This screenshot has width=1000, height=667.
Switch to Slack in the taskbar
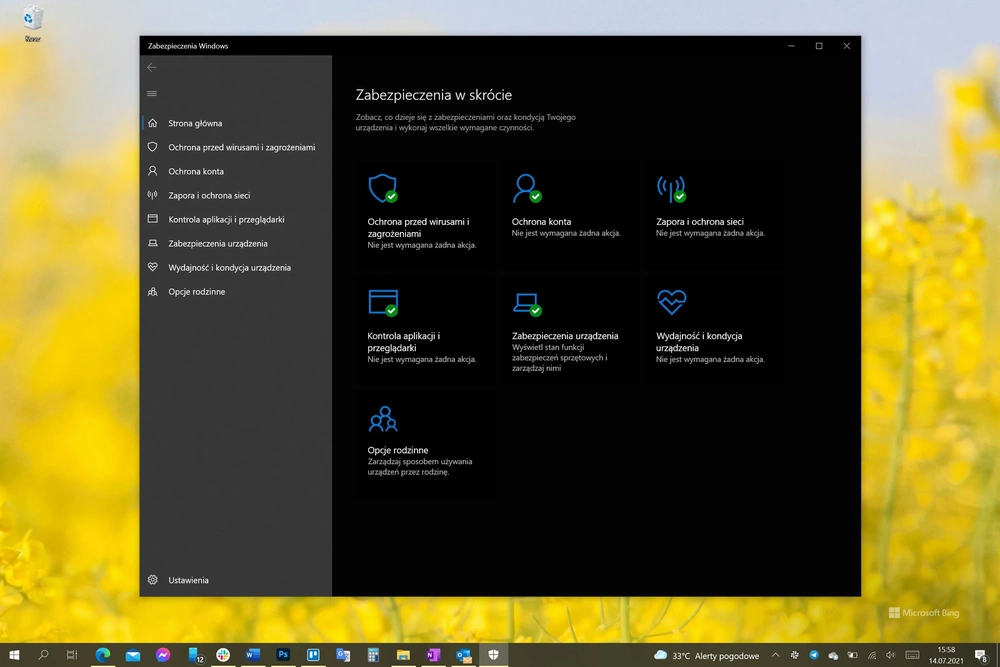(x=223, y=655)
